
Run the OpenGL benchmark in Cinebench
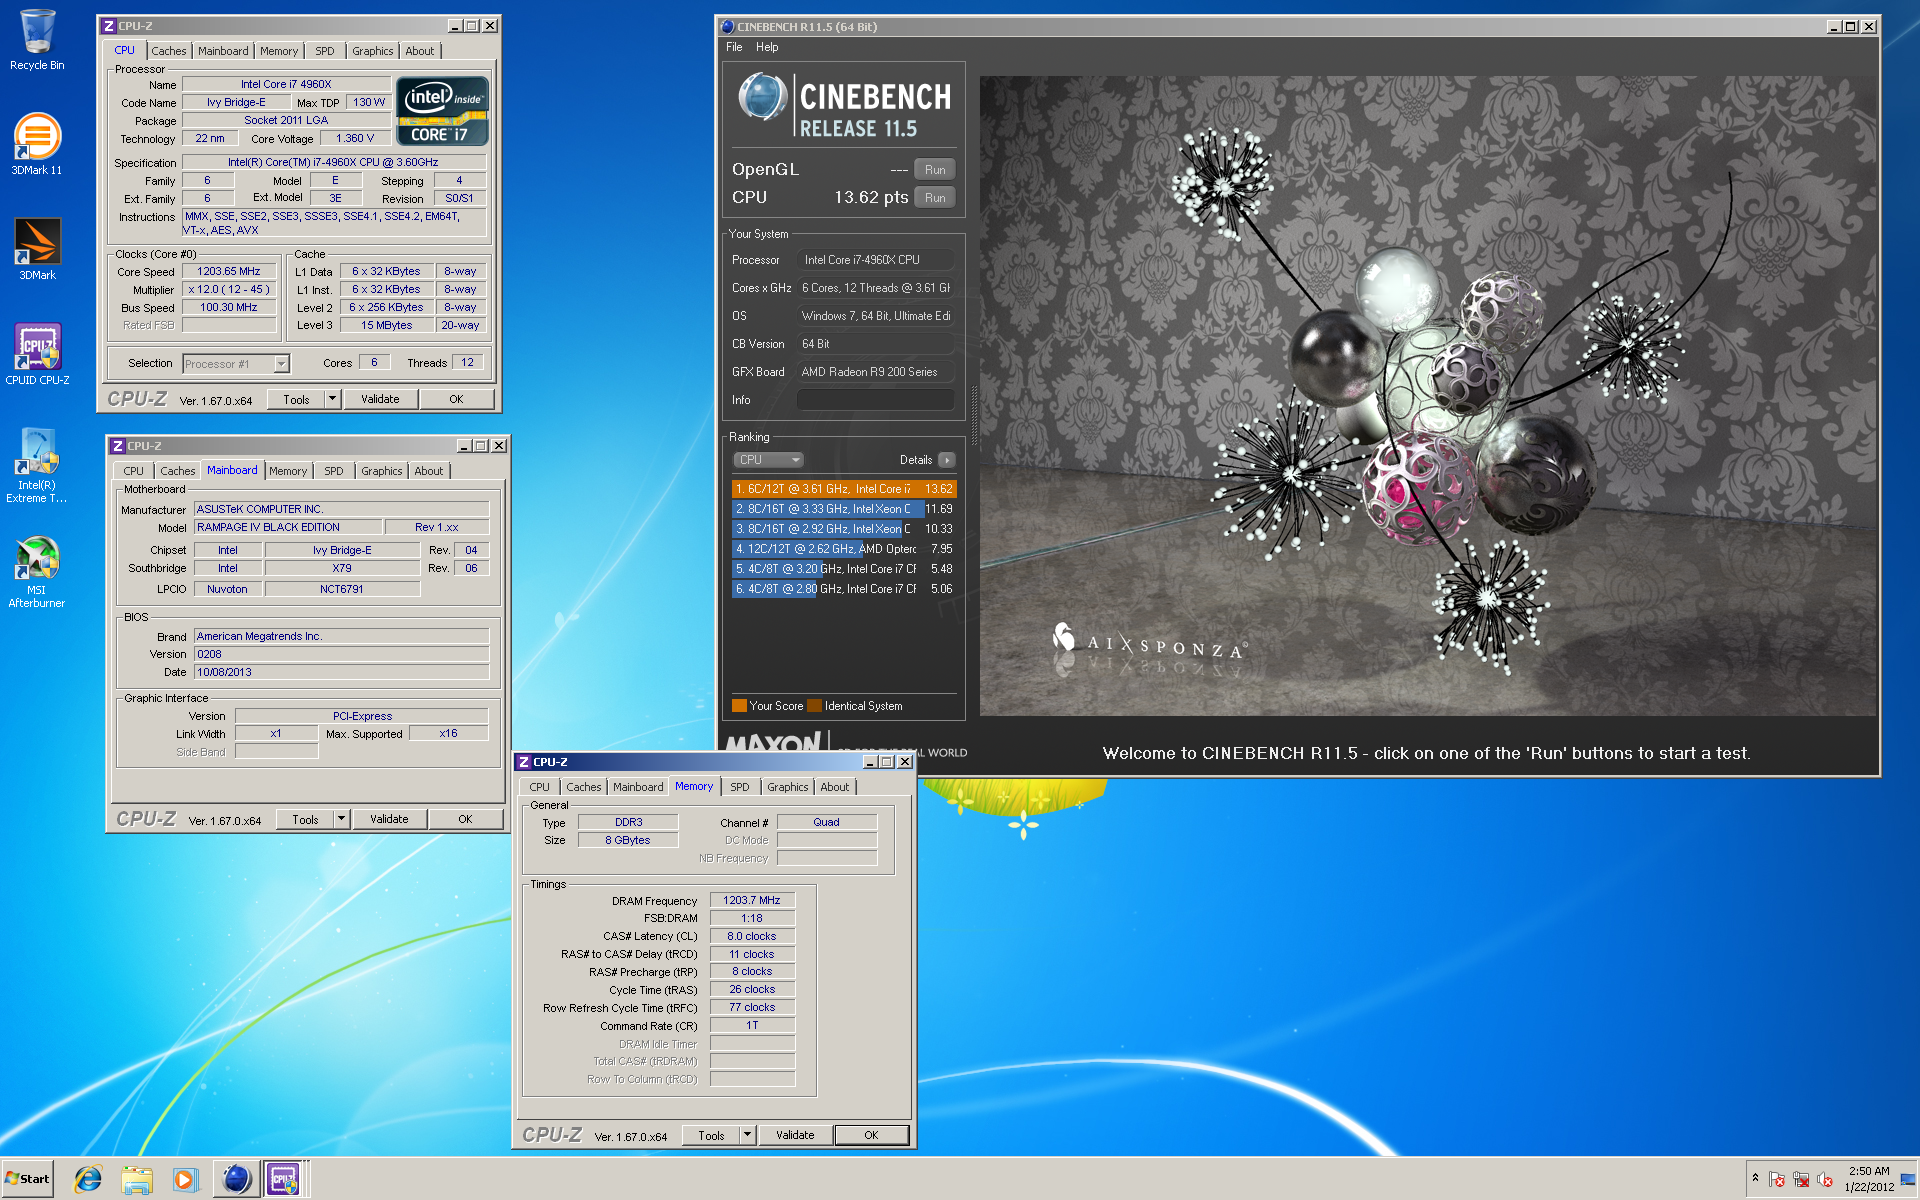(935, 170)
